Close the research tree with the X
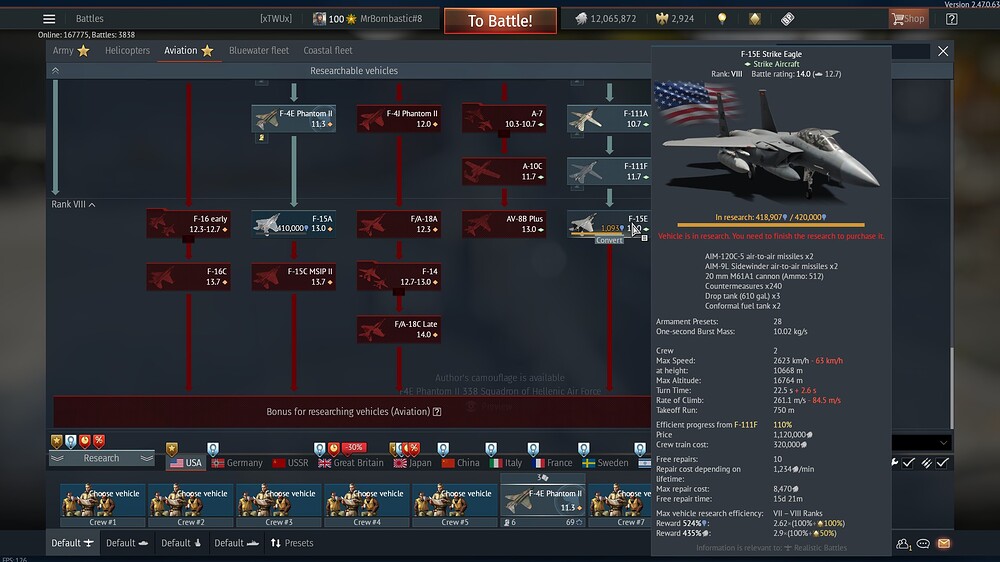 tap(943, 51)
